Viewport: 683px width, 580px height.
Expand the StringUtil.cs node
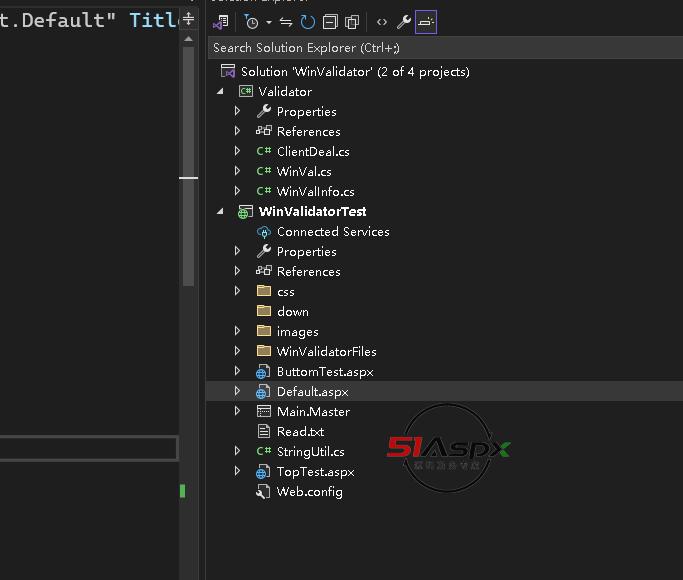pyautogui.click(x=237, y=452)
